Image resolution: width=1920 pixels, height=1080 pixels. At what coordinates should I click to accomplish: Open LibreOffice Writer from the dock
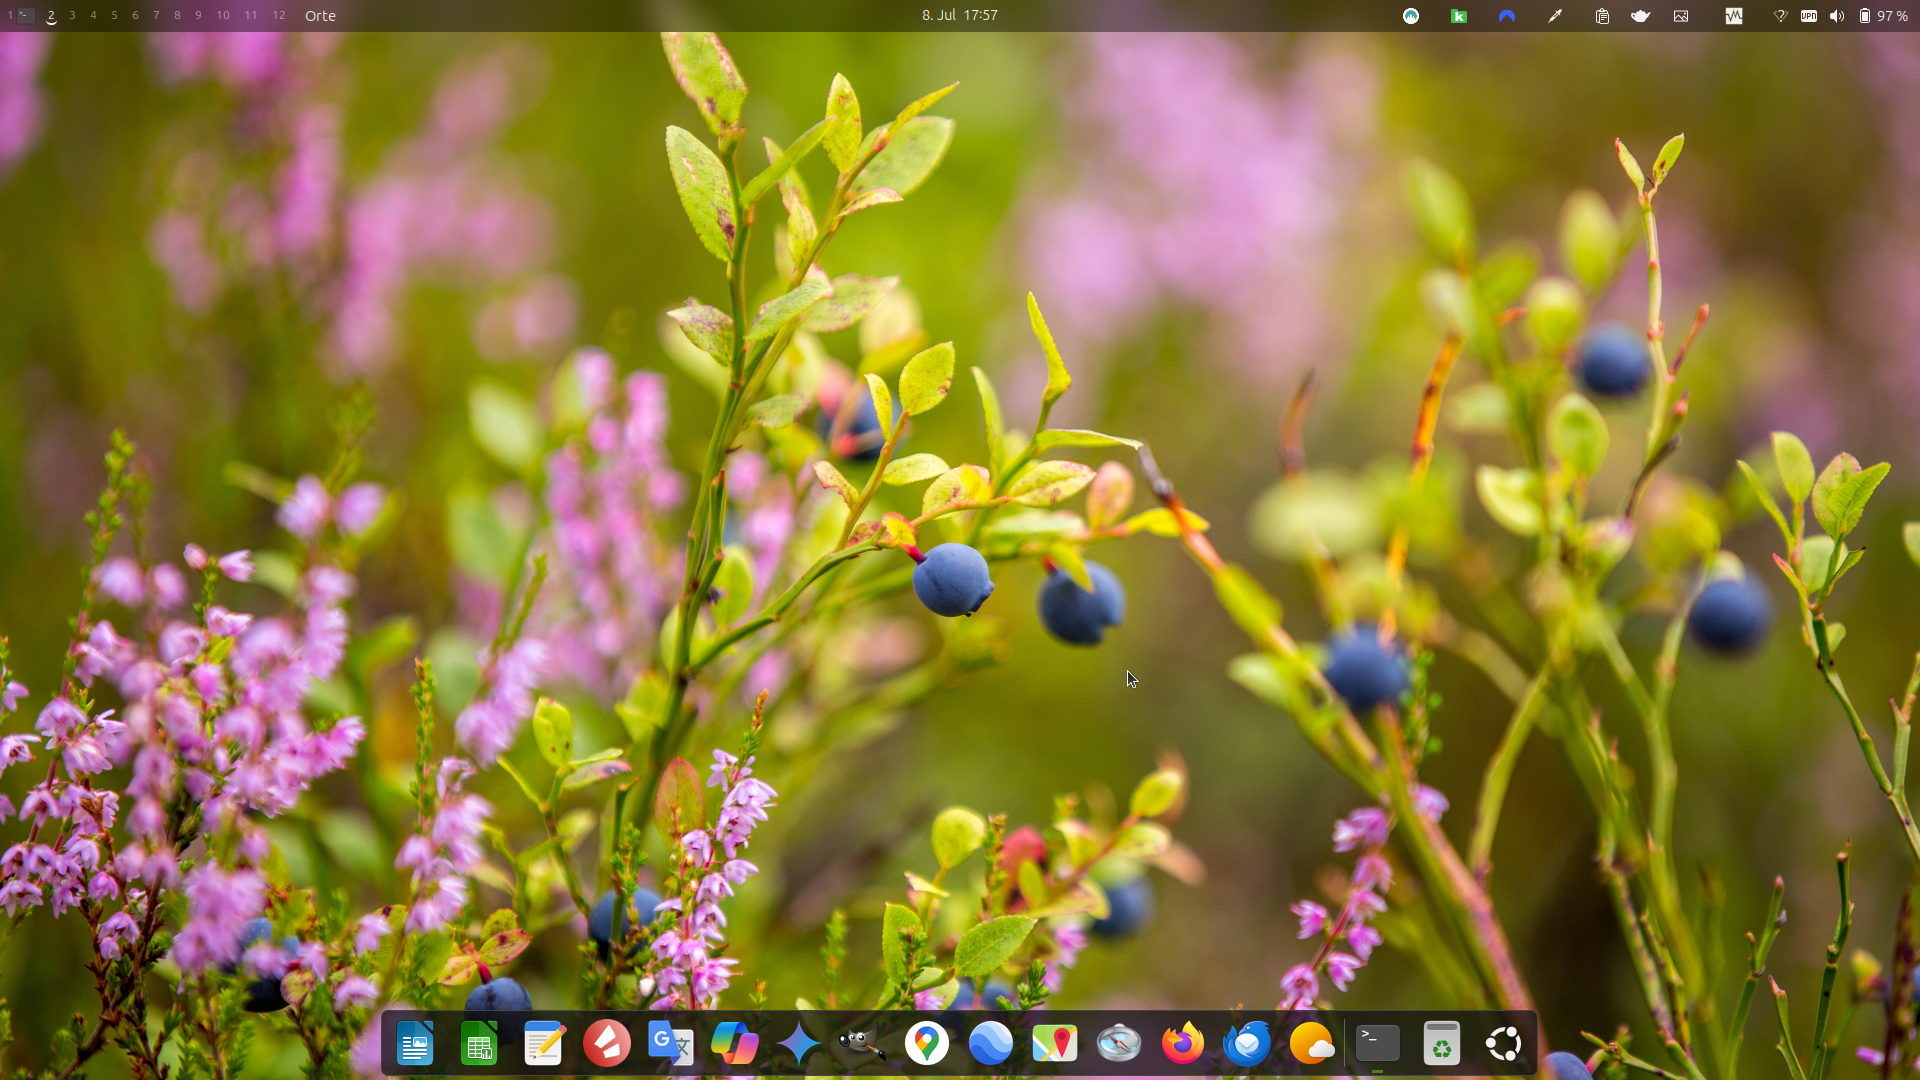click(415, 1044)
